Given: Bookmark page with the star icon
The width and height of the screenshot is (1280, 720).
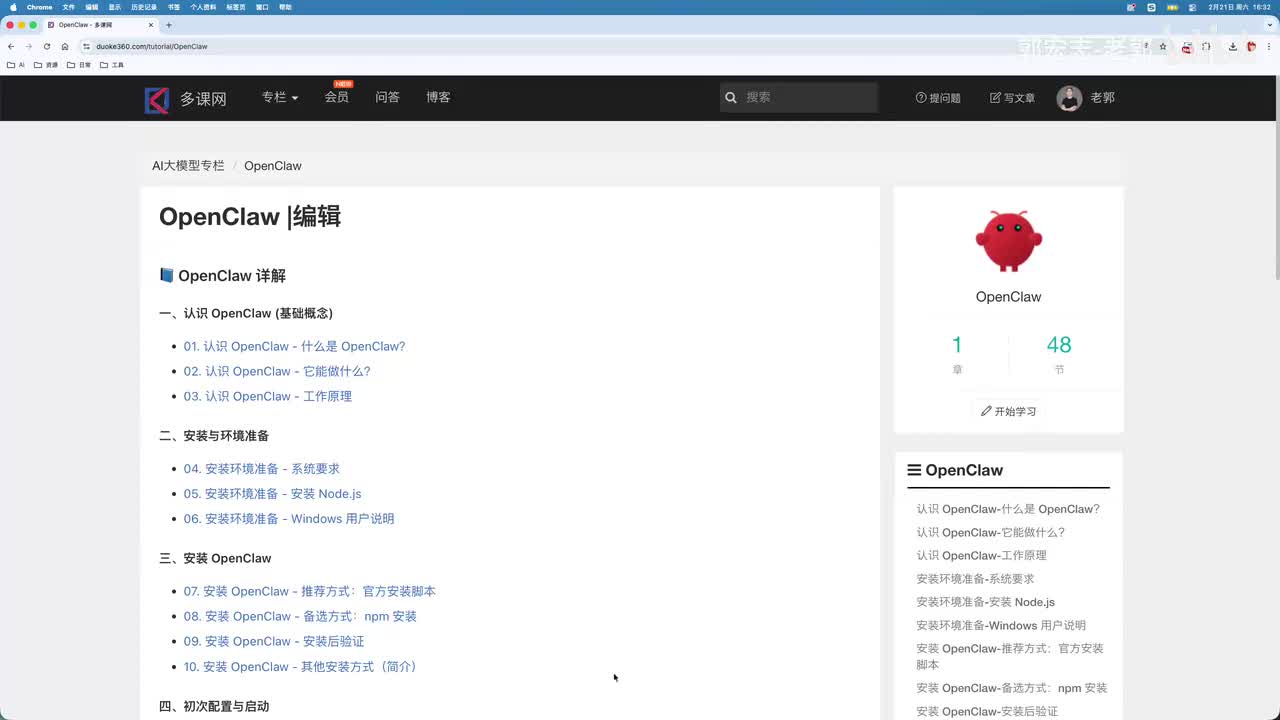Looking at the screenshot, I should (x=1163, y=46).
